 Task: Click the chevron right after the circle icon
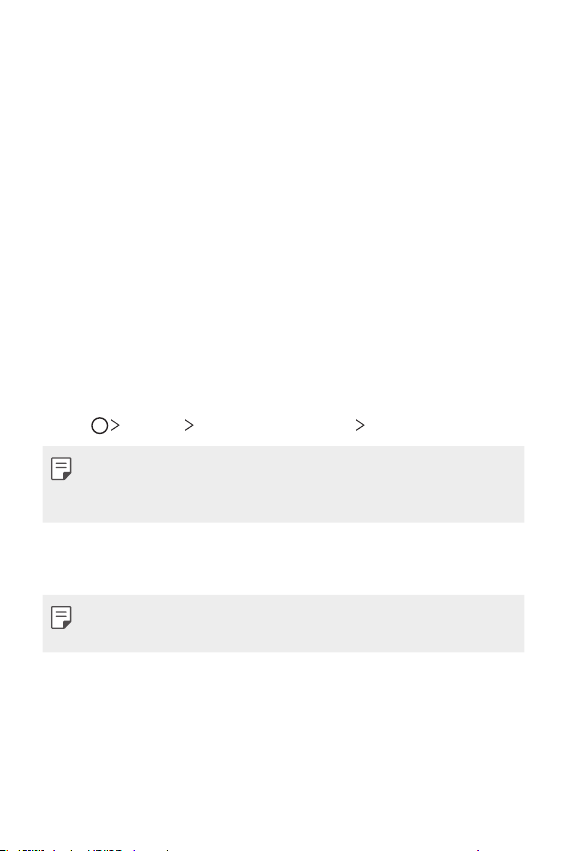[x=115, y=425]
